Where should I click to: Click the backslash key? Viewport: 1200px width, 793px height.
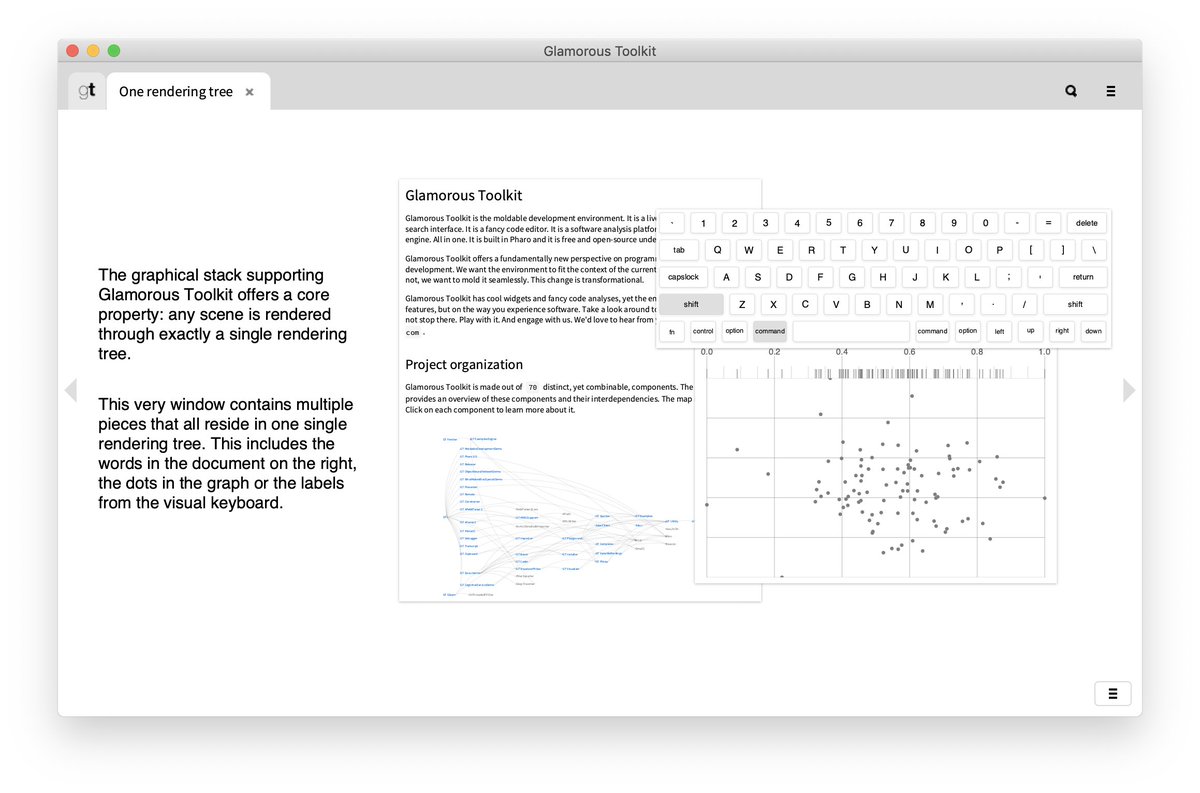1094,250
